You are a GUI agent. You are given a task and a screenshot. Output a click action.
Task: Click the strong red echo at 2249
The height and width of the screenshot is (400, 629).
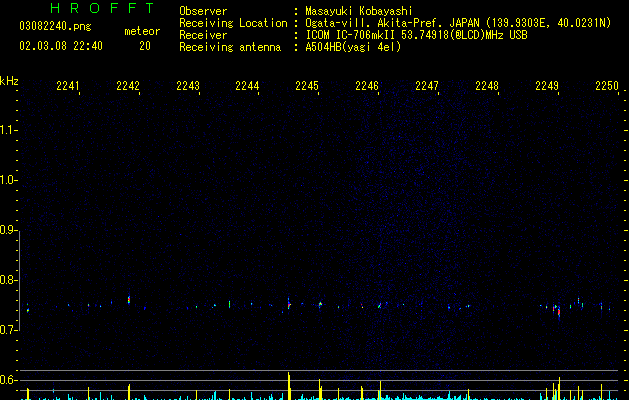click(x=557, y=311)
